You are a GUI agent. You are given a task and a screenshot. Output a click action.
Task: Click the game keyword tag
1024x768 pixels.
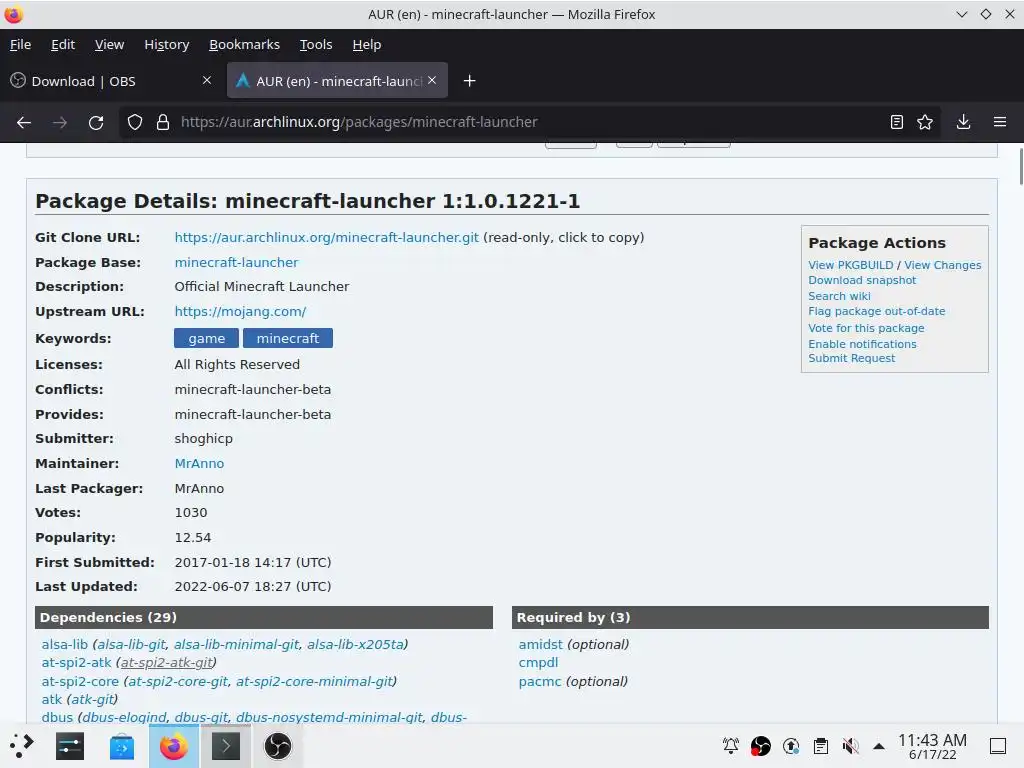[x=206, y=338]
